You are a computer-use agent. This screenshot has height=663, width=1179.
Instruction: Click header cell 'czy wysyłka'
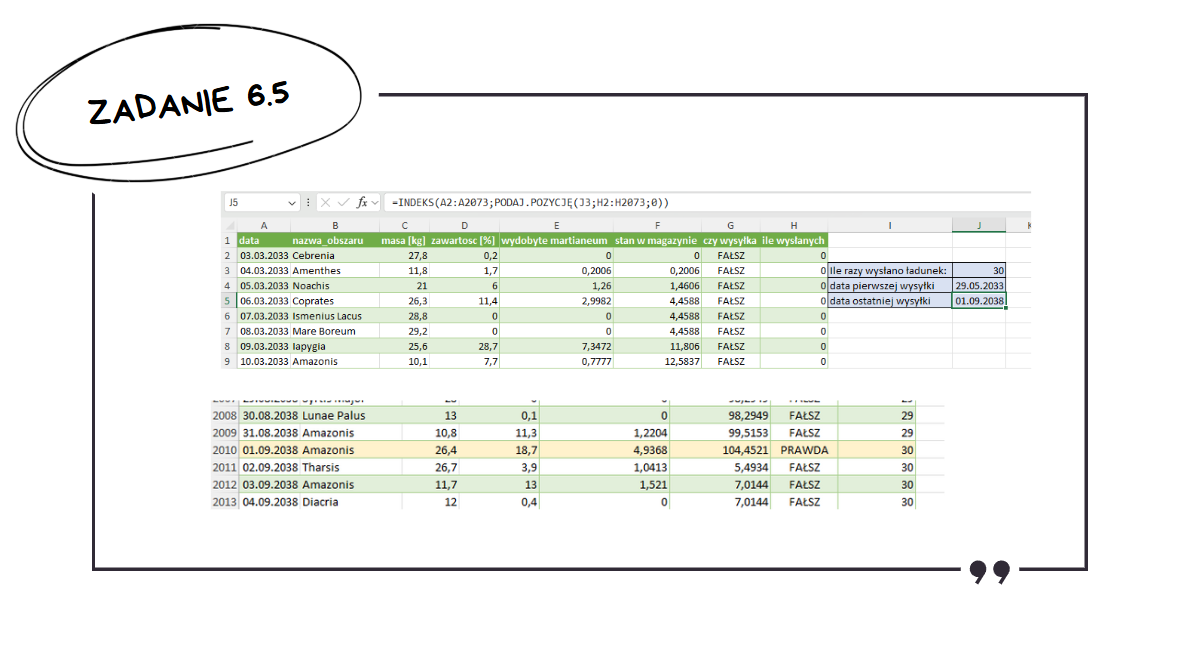(730, 241)
